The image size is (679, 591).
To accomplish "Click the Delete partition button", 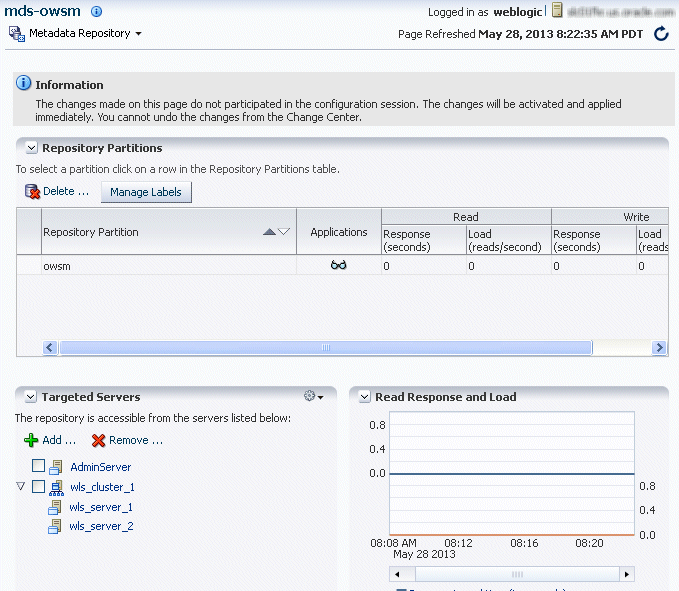I will click(57, 191).
